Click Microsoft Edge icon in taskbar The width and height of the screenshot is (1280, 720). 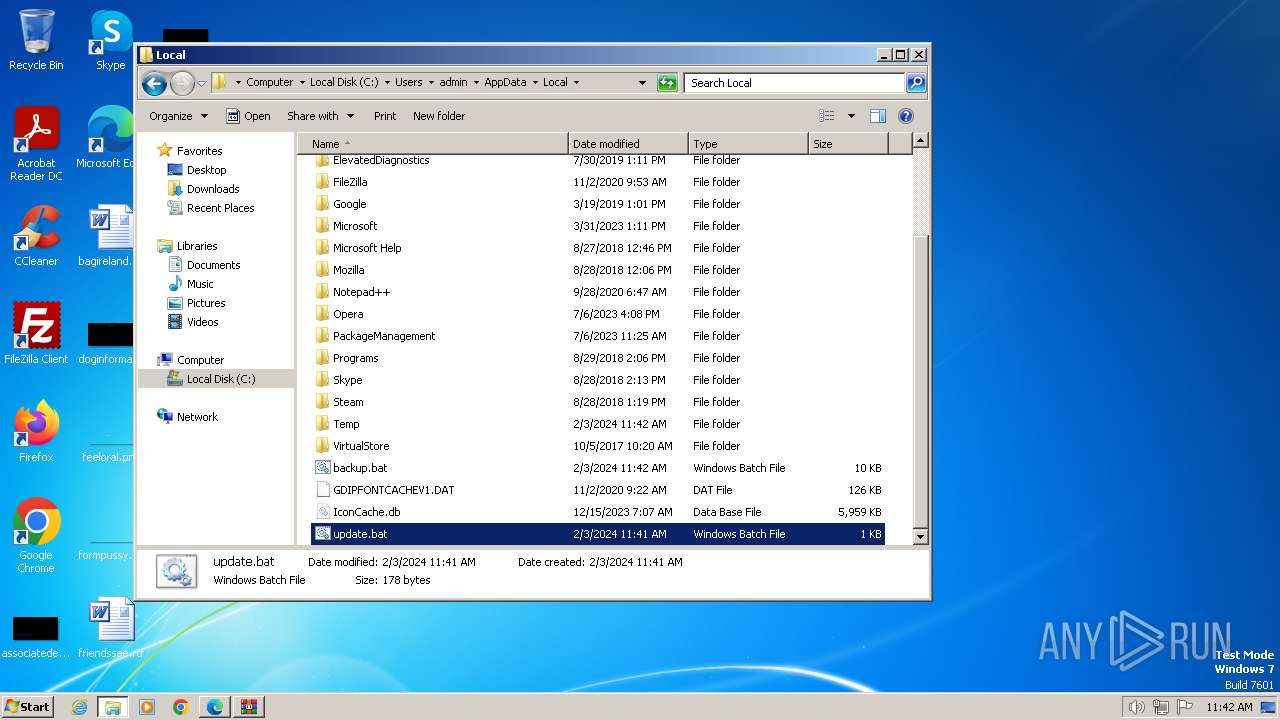click(x=215, y=707)
